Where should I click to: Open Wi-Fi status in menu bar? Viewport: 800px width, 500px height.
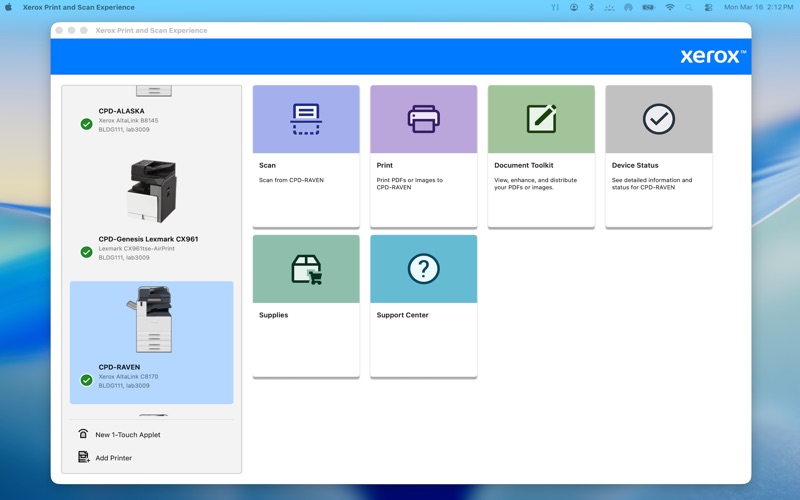tap(670, 7)
